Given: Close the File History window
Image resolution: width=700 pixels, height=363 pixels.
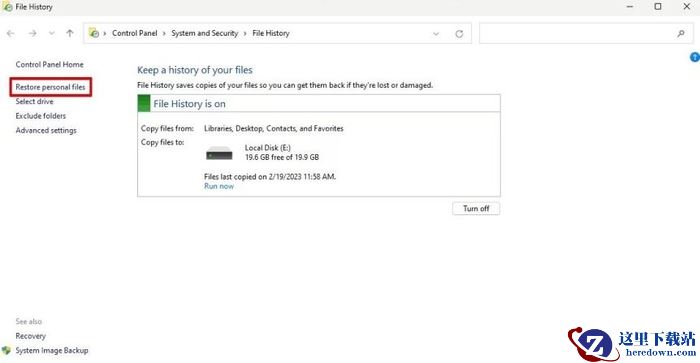Looking at the screenshot, I should (687, 7).
